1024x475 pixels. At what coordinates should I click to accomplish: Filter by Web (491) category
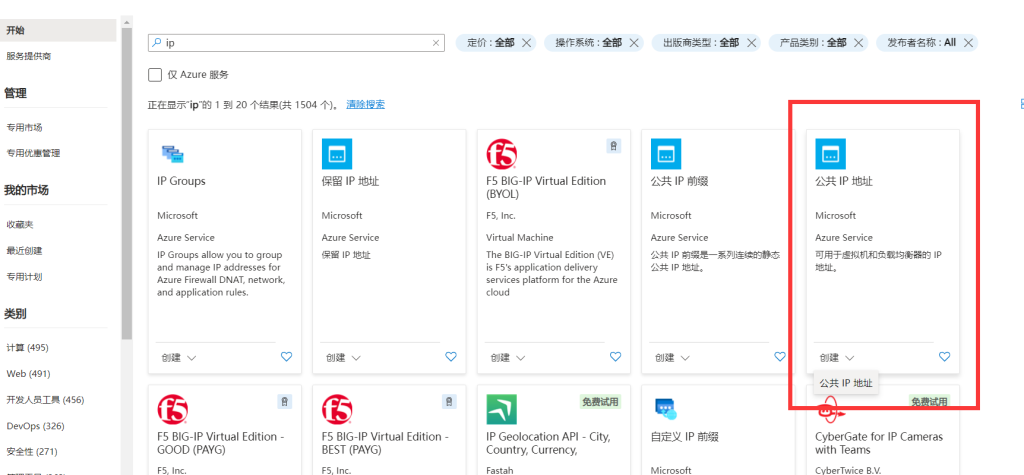(28, 373)
